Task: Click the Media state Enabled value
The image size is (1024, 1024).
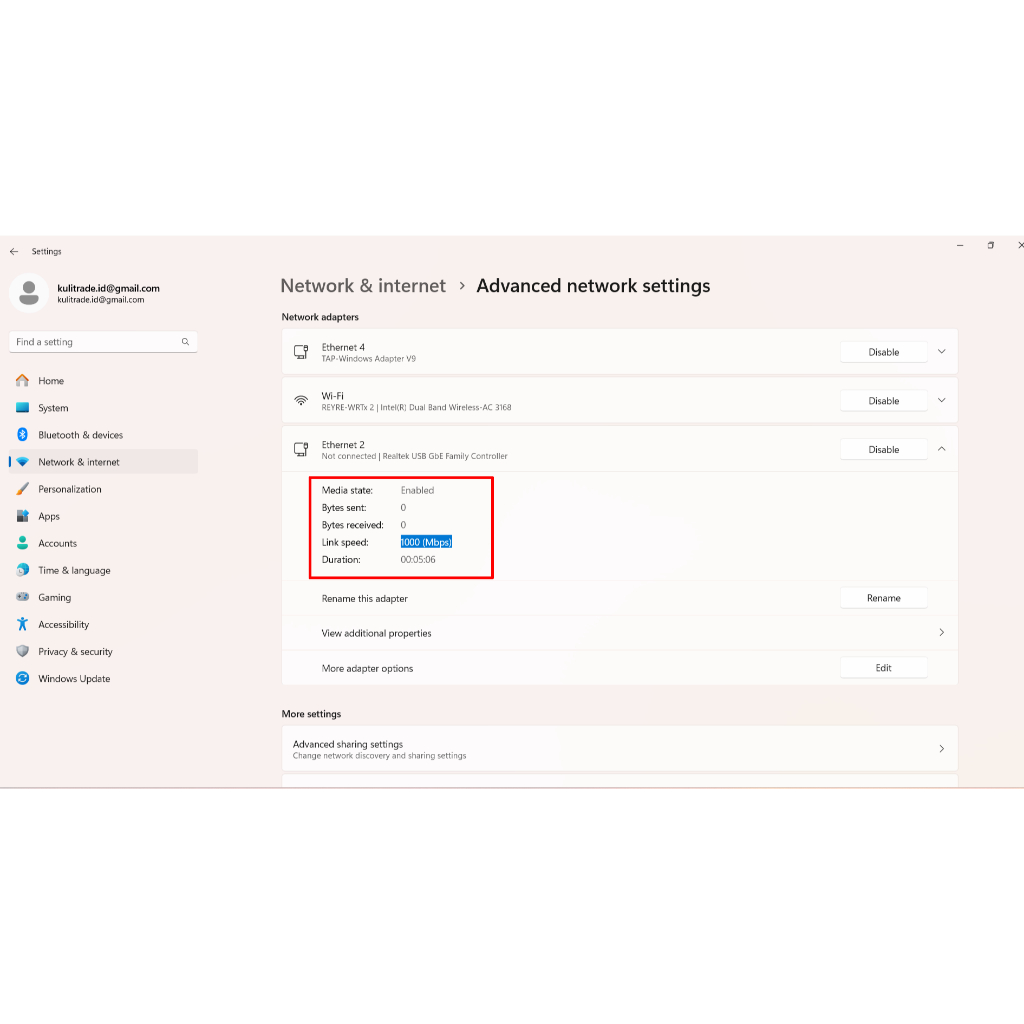Action: [417, 490]
